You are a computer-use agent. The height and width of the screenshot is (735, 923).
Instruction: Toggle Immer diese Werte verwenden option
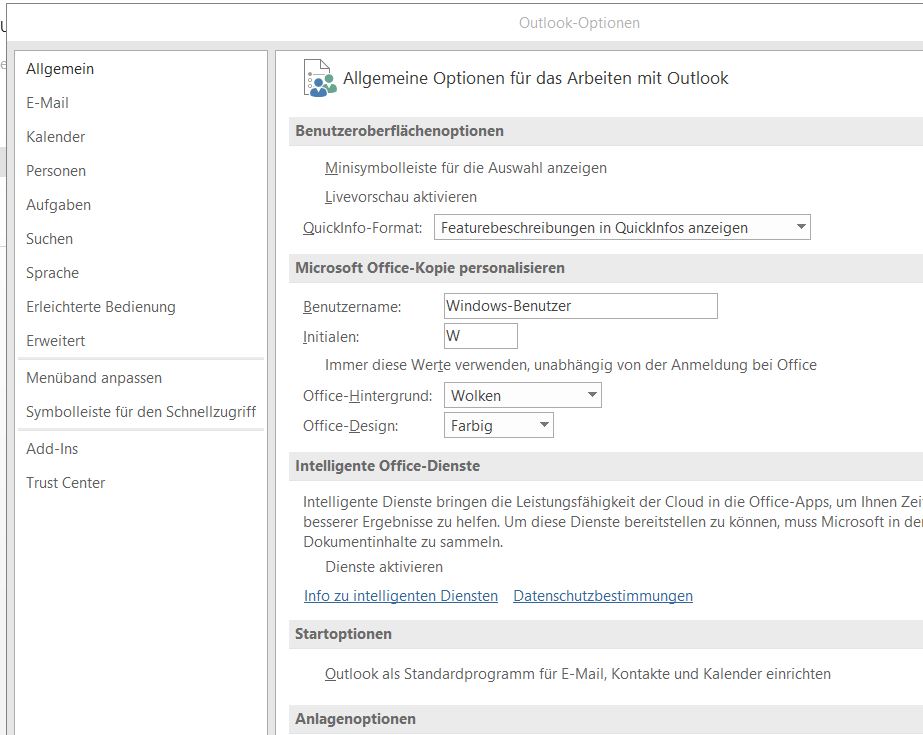pyautogui.click(x=570, y=365)
